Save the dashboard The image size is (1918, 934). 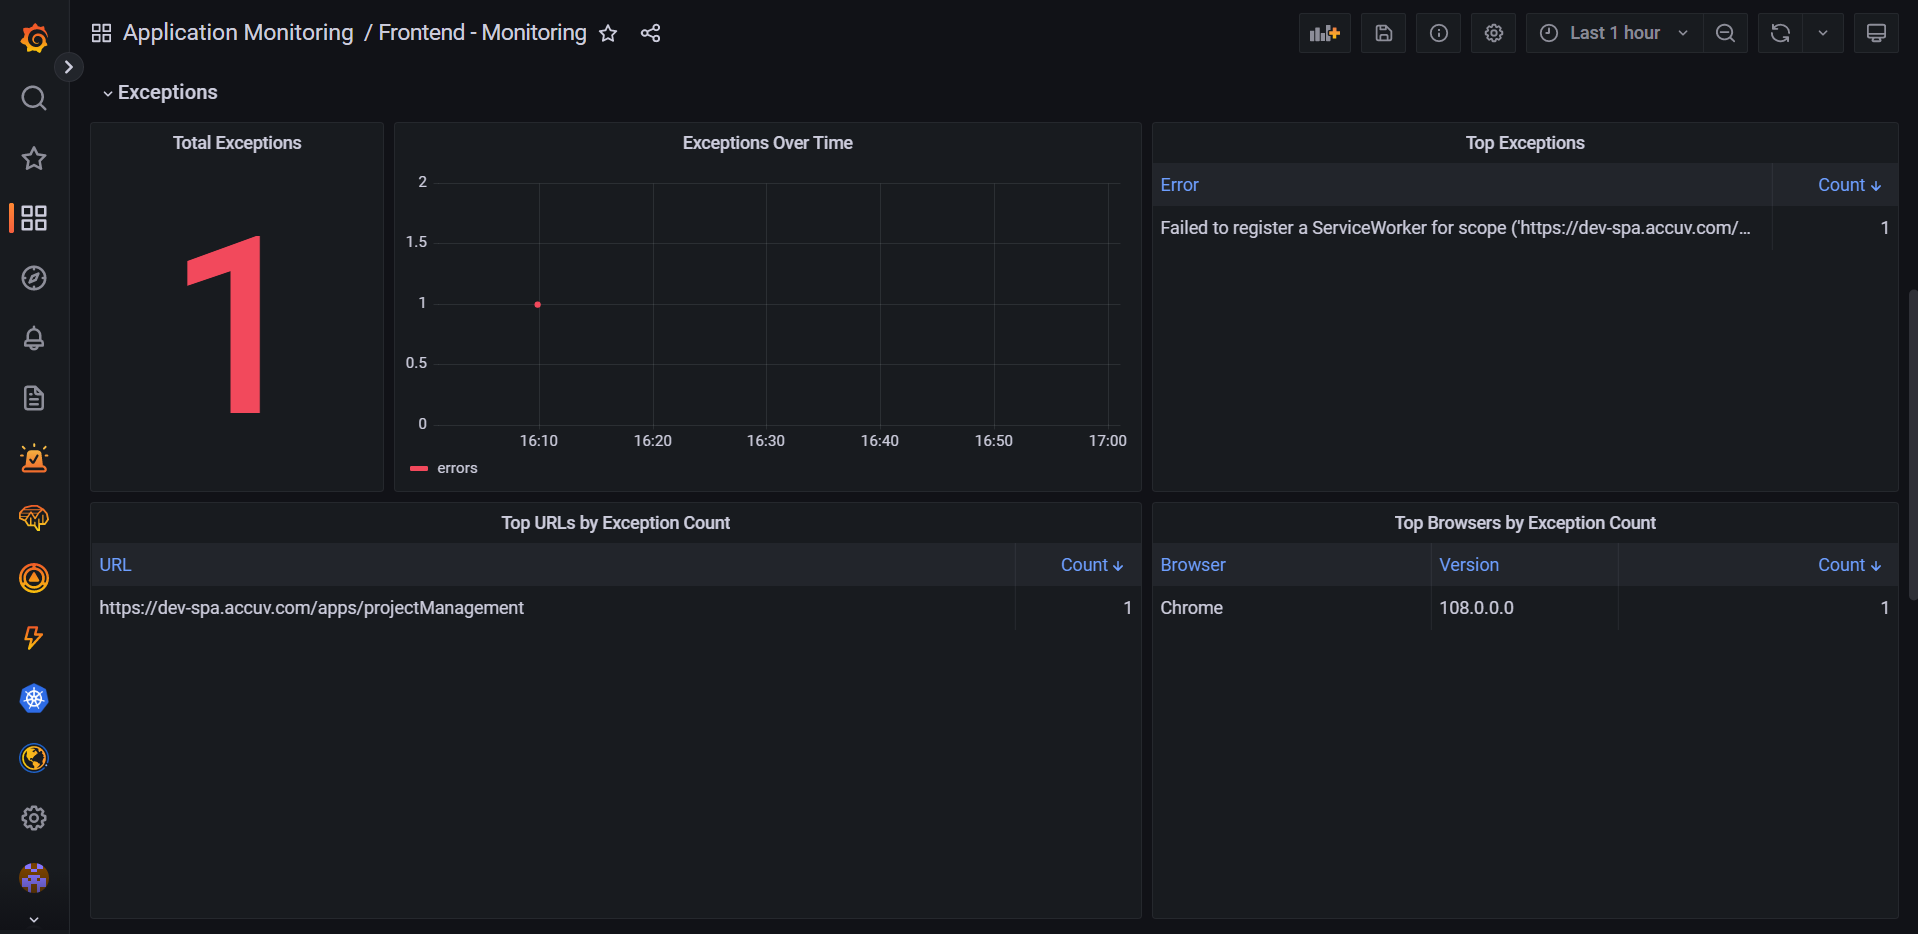(1384, 33)
